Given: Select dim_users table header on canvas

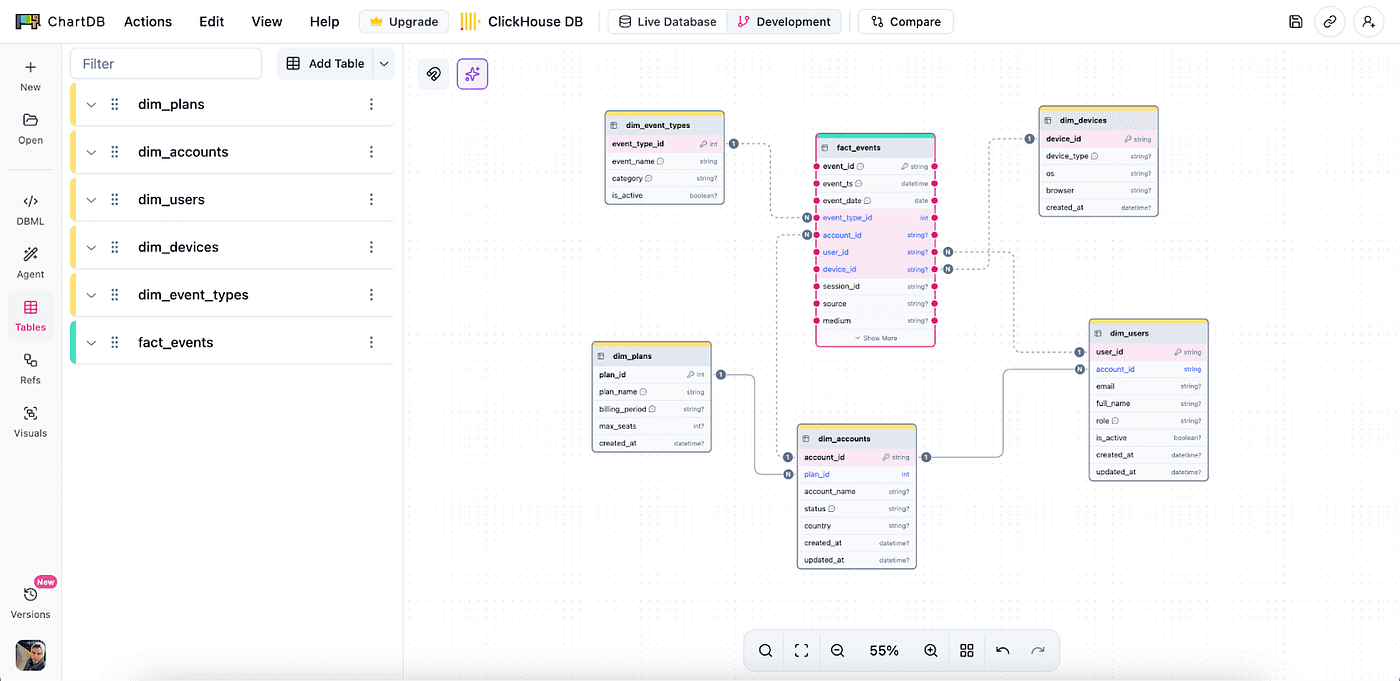Looking at the screenshot, I should pos(1149,333).
